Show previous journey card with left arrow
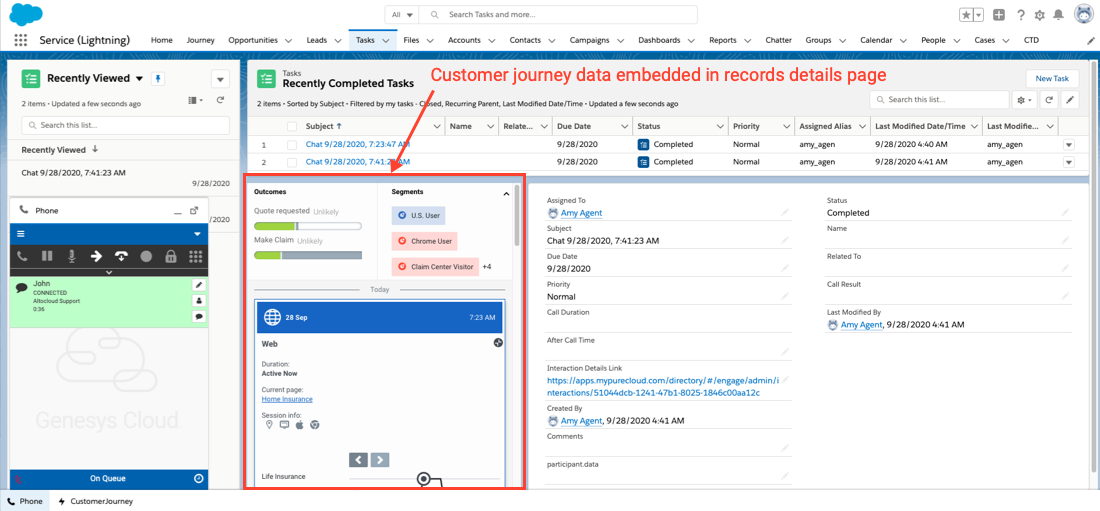 click(358, 460)
